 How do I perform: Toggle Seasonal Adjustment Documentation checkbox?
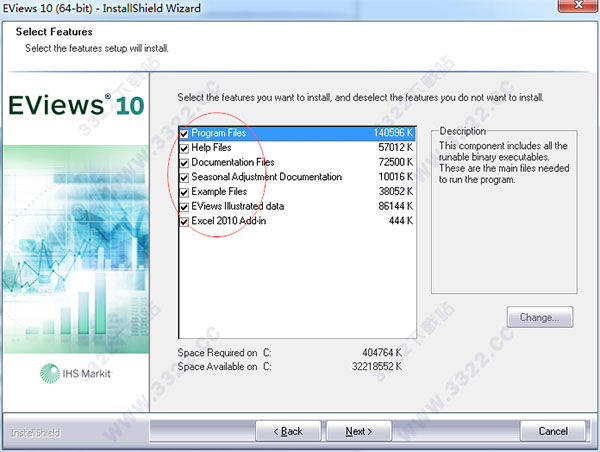pos(184,178)
